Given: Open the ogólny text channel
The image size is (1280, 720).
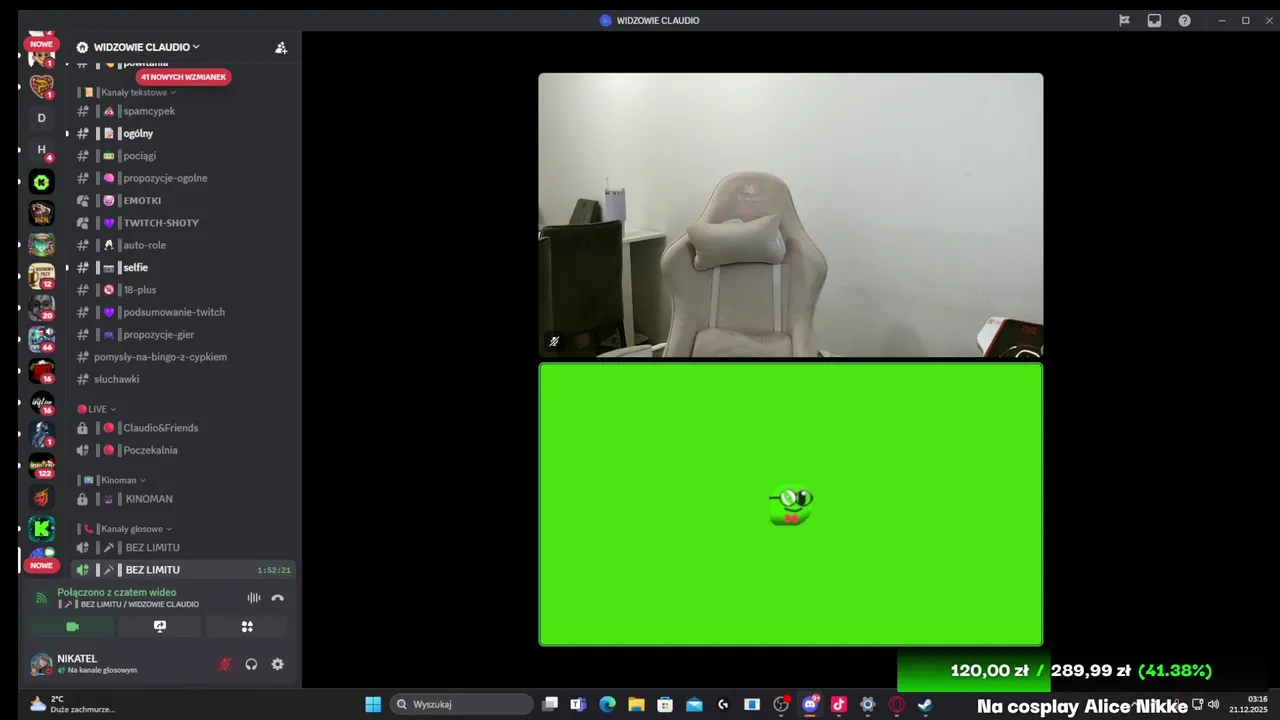Looking at the screenshot, I should click(184, 133).
